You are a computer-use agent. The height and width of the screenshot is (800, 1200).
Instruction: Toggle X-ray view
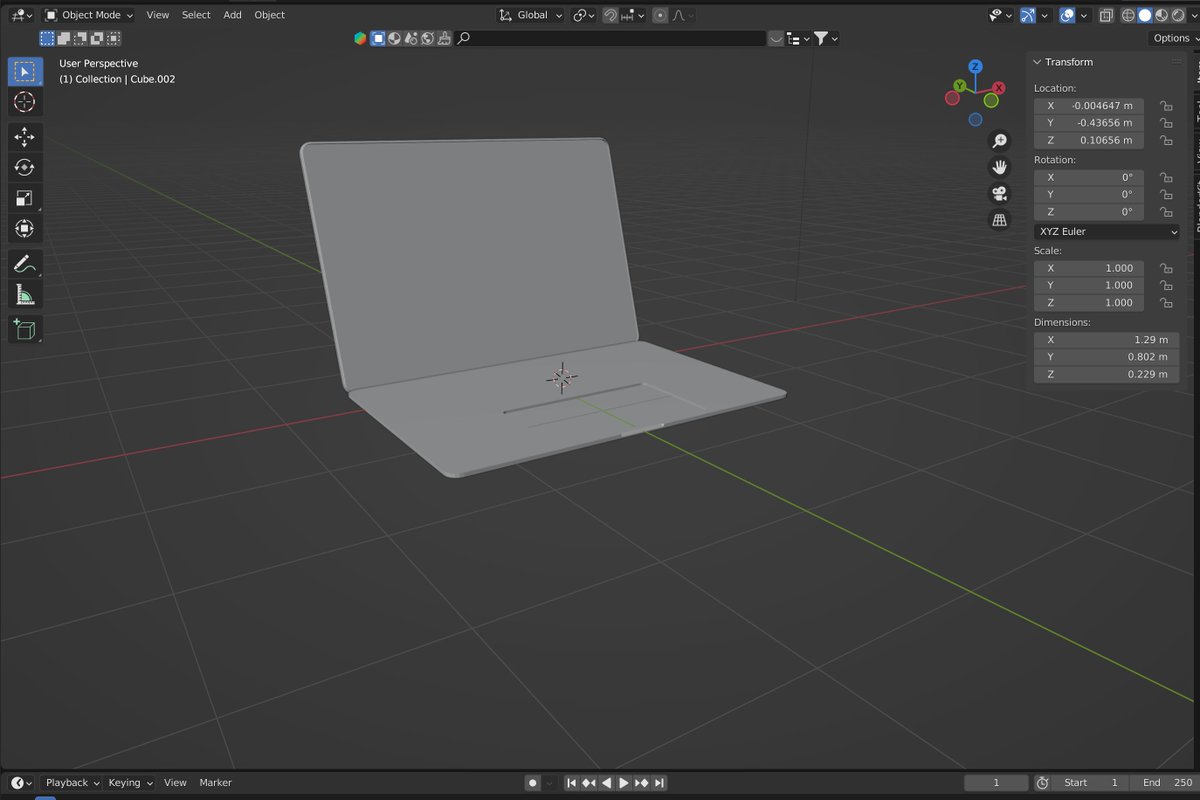pyautogui.click(x=1106, y=15)
